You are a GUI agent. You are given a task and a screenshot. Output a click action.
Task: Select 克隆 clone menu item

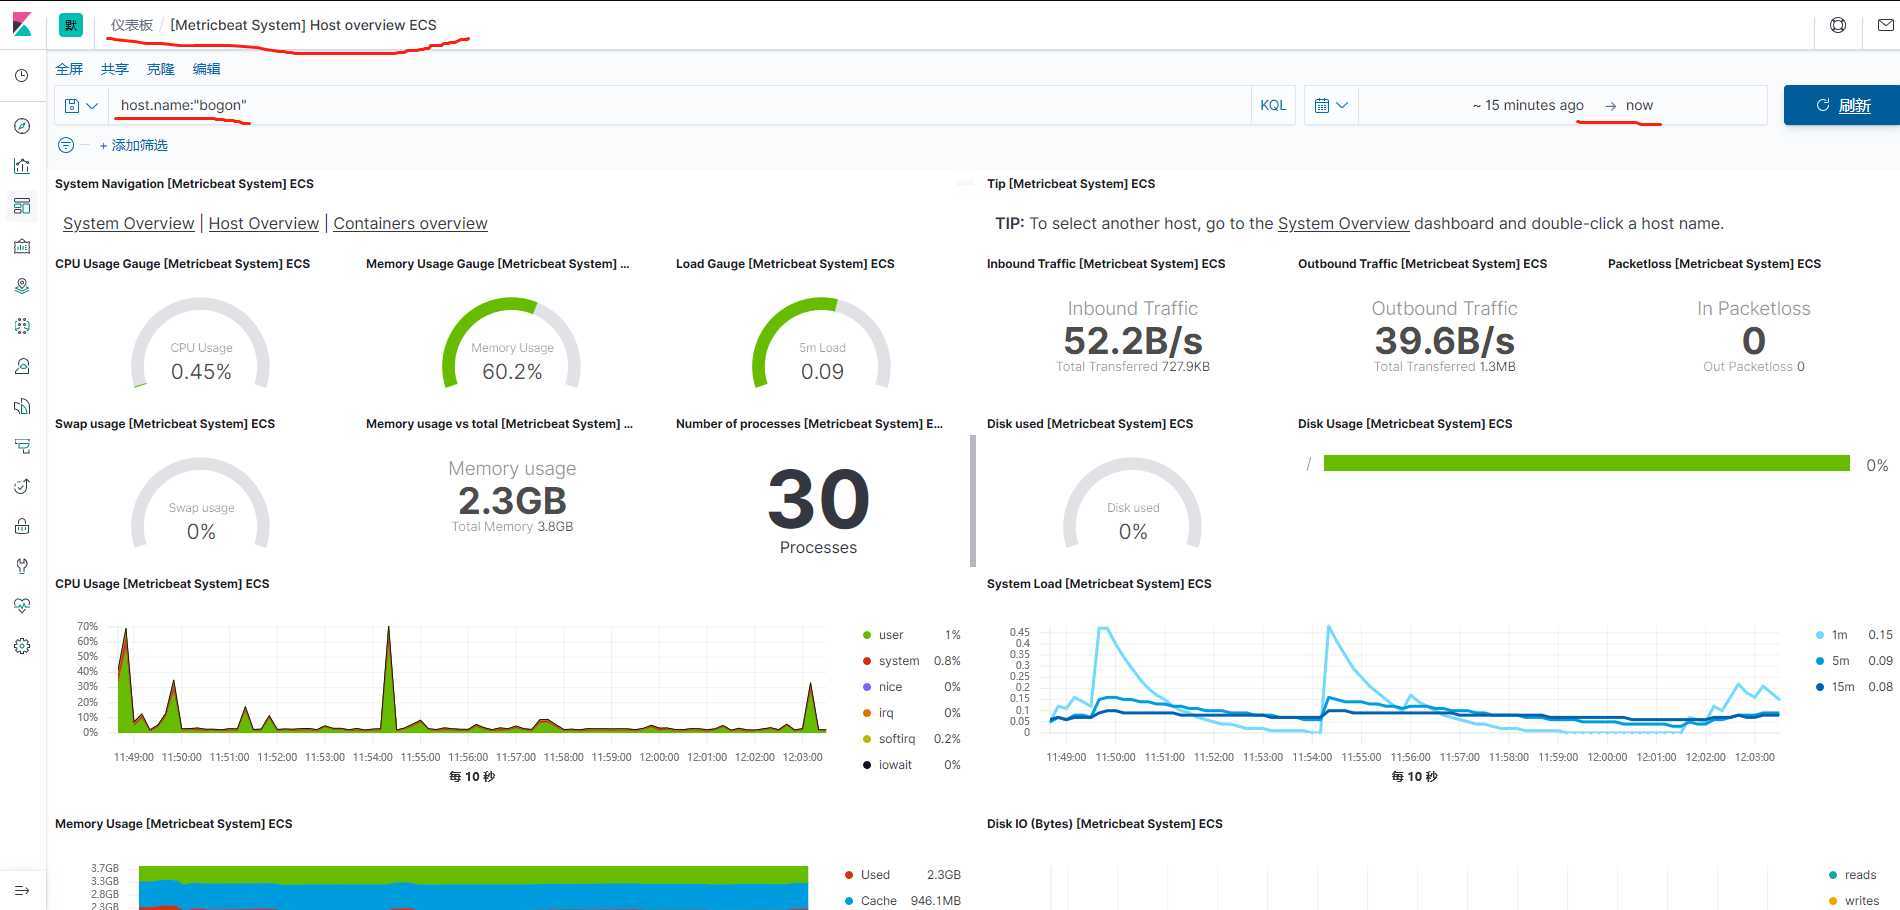tap(160, 69)
